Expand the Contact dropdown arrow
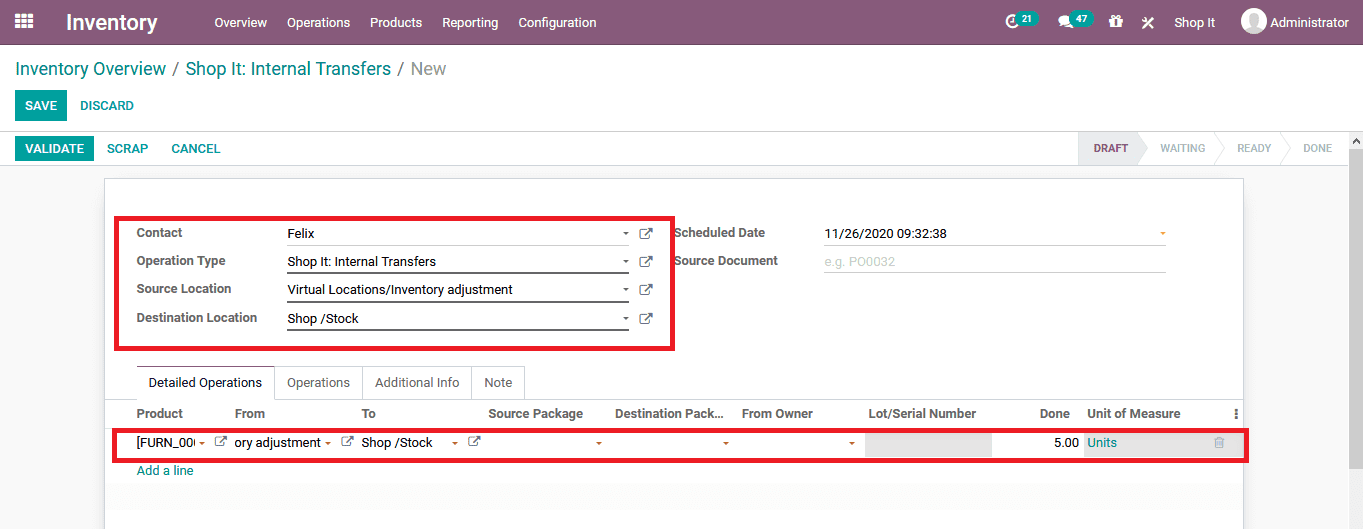This screenshot has width=1363, height=529. (x=625, y=234)
